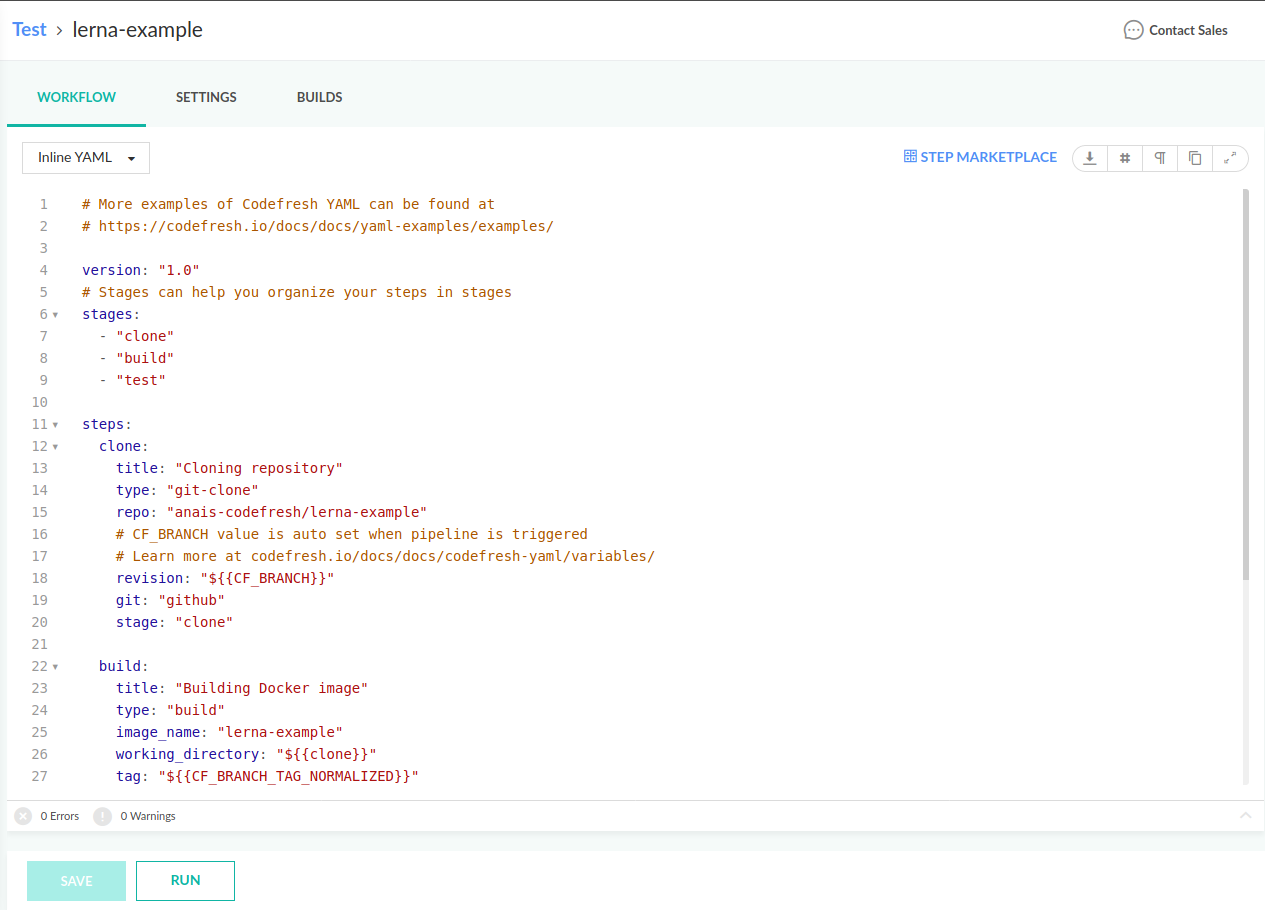Collapse the steps block fold arrow

[x=55, y=425]
